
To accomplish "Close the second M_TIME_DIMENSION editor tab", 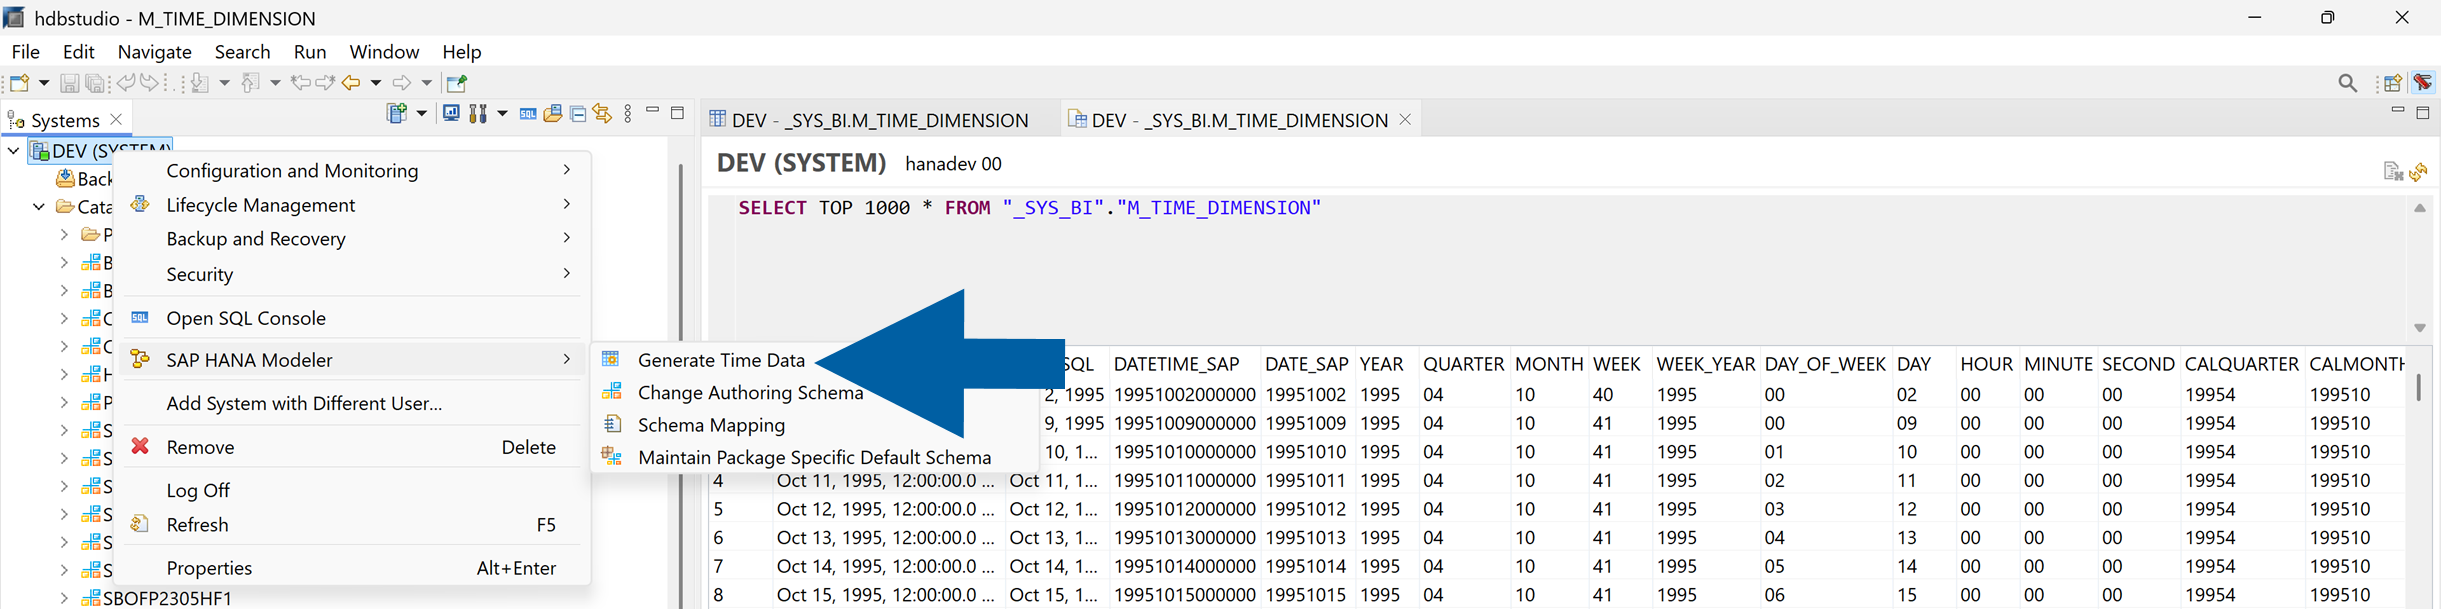I will pos(1405,120).
